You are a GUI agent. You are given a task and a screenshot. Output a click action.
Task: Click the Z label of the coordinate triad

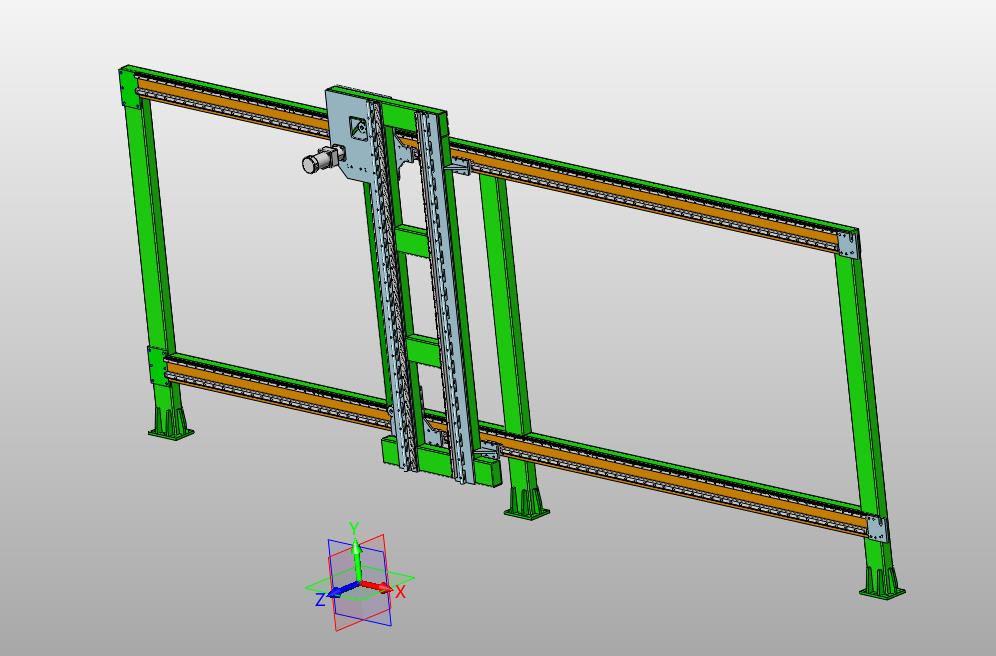[x=320, y=598]
